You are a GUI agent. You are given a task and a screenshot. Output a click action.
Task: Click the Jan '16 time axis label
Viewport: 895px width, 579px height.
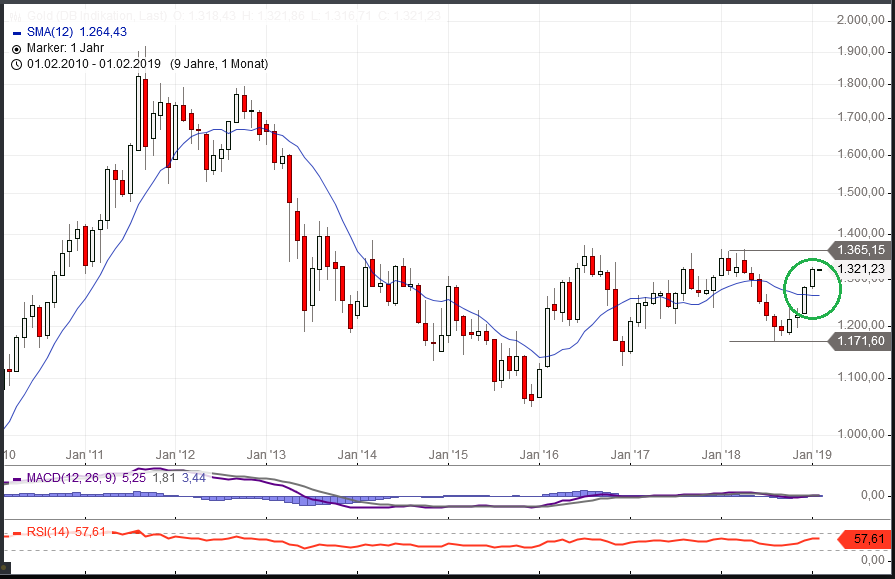pyautogui.click(x=539, y=455)
